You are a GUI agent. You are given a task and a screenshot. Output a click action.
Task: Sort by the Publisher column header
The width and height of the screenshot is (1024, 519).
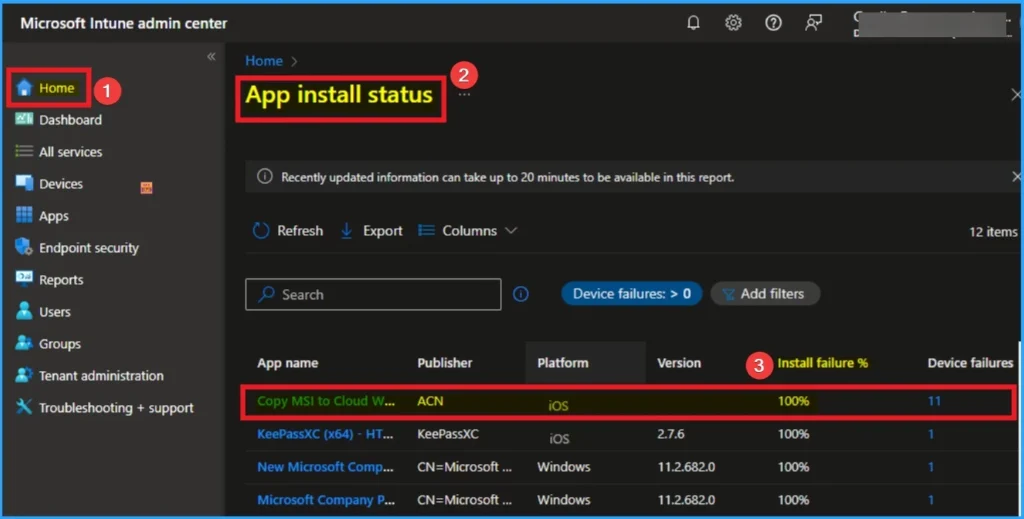click(445, 363)
